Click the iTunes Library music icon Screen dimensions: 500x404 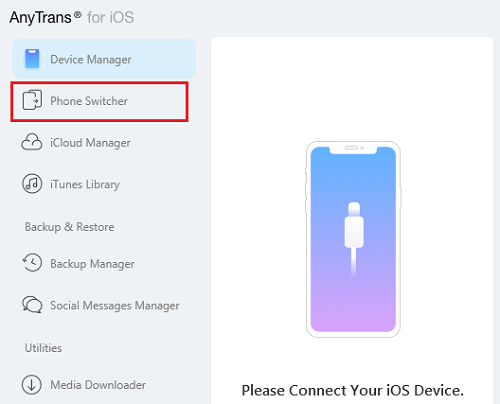point(32,184)
